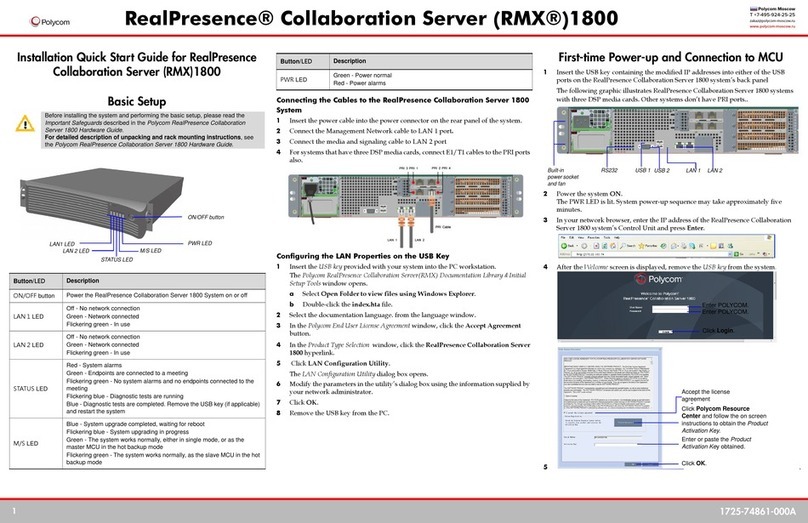Click the 'ON/OFF button' cell in the LED table
Screen dimensions: 808x523
34,296
